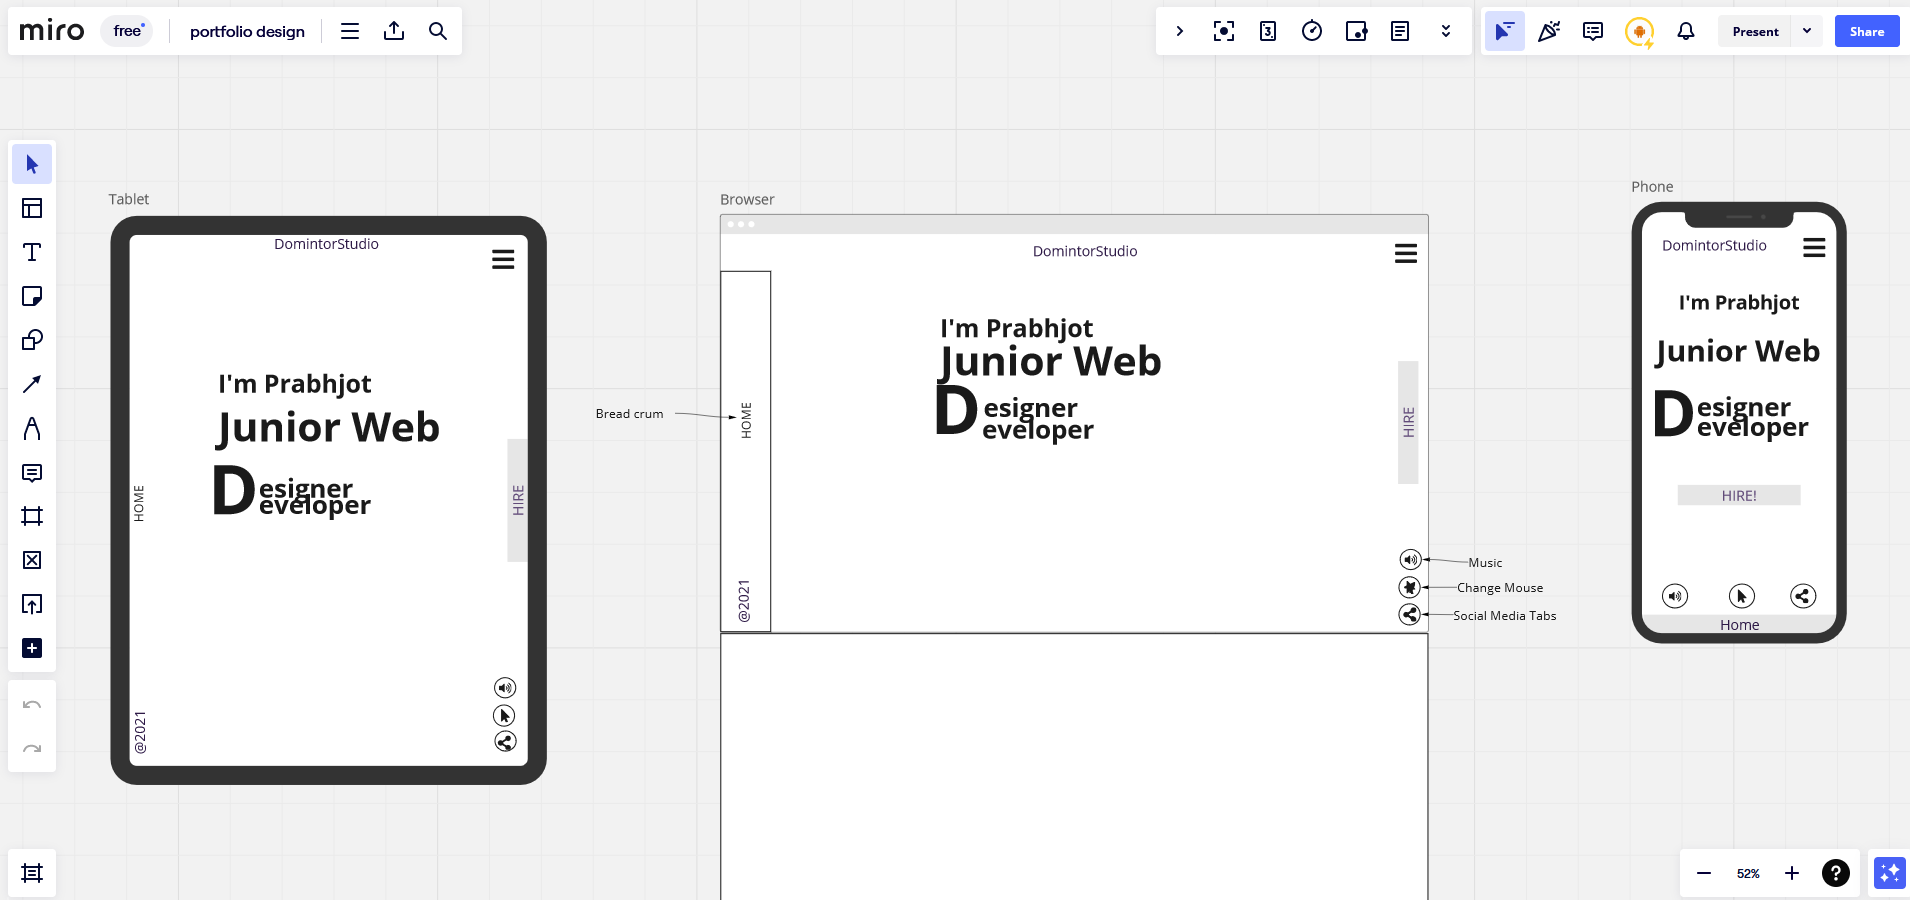This screenshot has height=900, width=1910.
Task: Toggle the notifications bell panel
Action: coord(1685,31)
